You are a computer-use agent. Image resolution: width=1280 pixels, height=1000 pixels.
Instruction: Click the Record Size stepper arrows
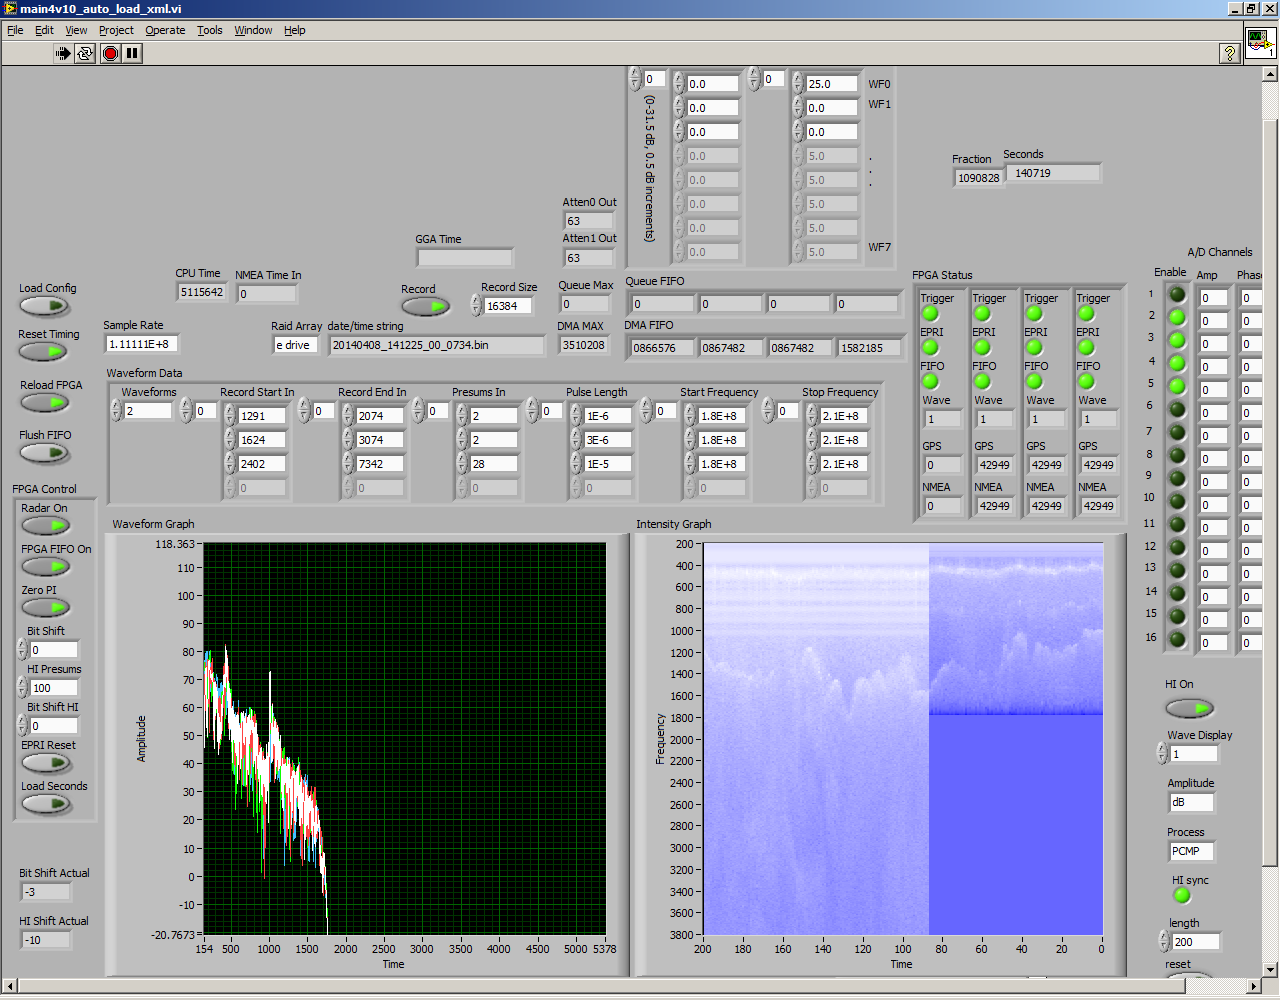[x=476, y=306]
